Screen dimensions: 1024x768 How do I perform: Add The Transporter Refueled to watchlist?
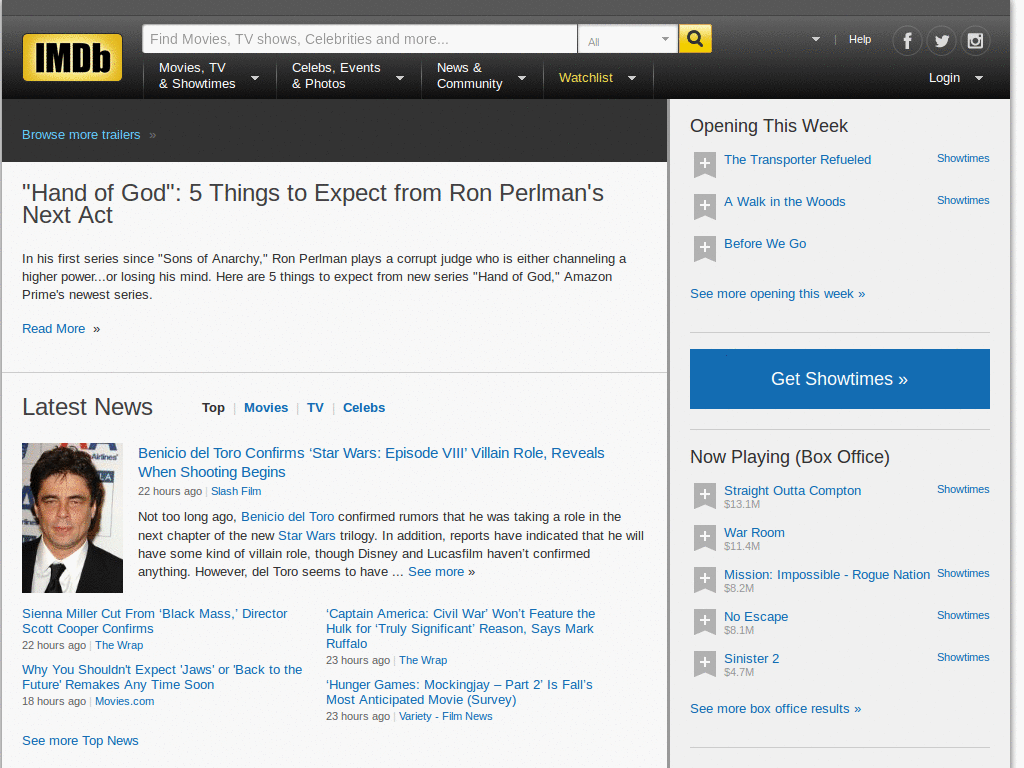705,165
